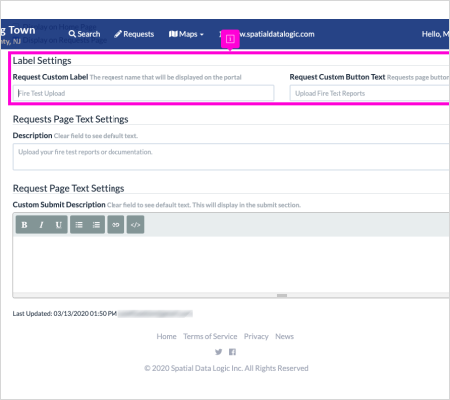This screenshot has height=400, width=450.
Task: Open the Privacy footer link
Action: 256,336
